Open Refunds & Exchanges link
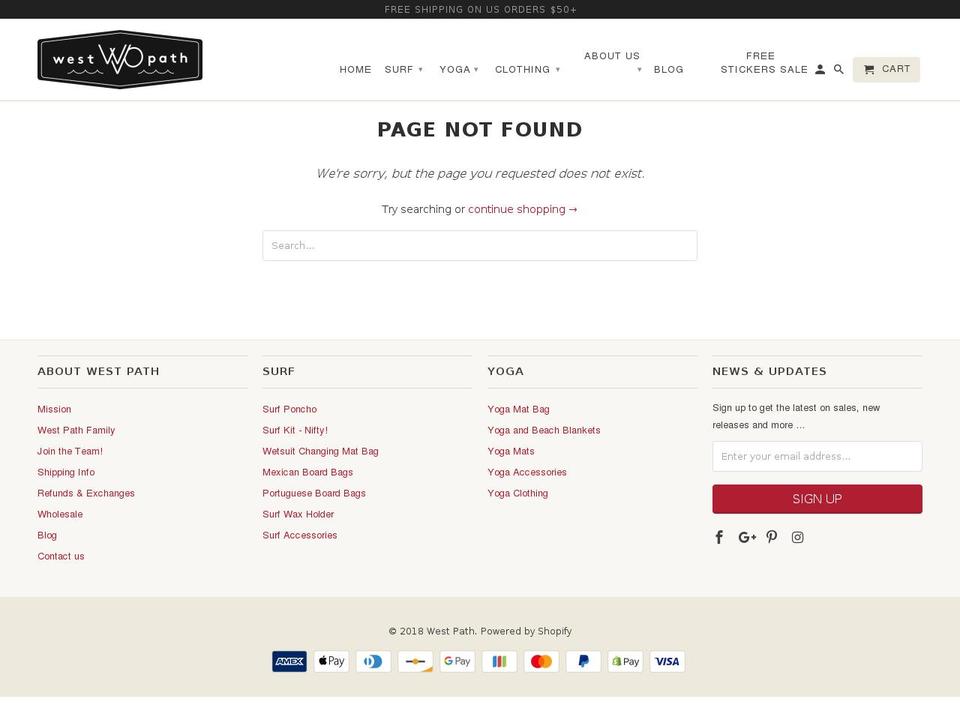 [86, 493]
